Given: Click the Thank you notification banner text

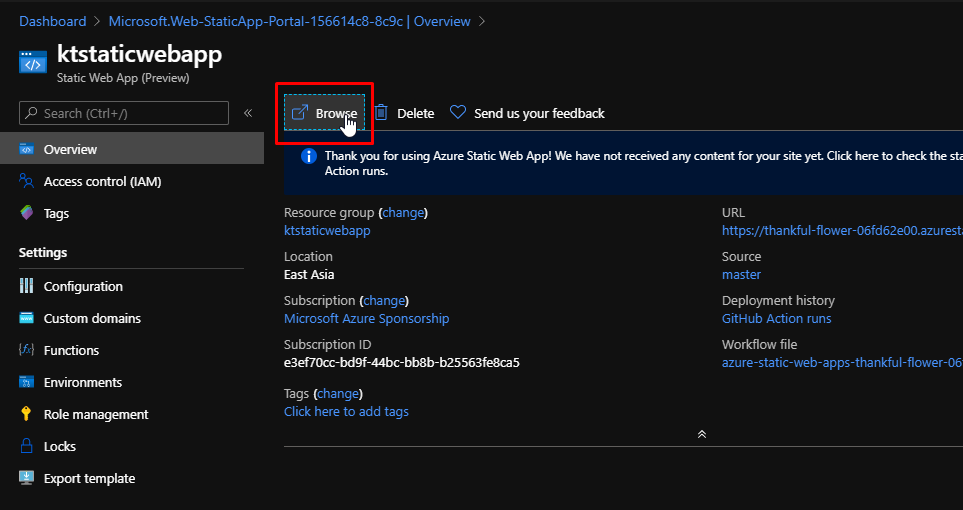Looking at the screenshot, I should (644, 163).
